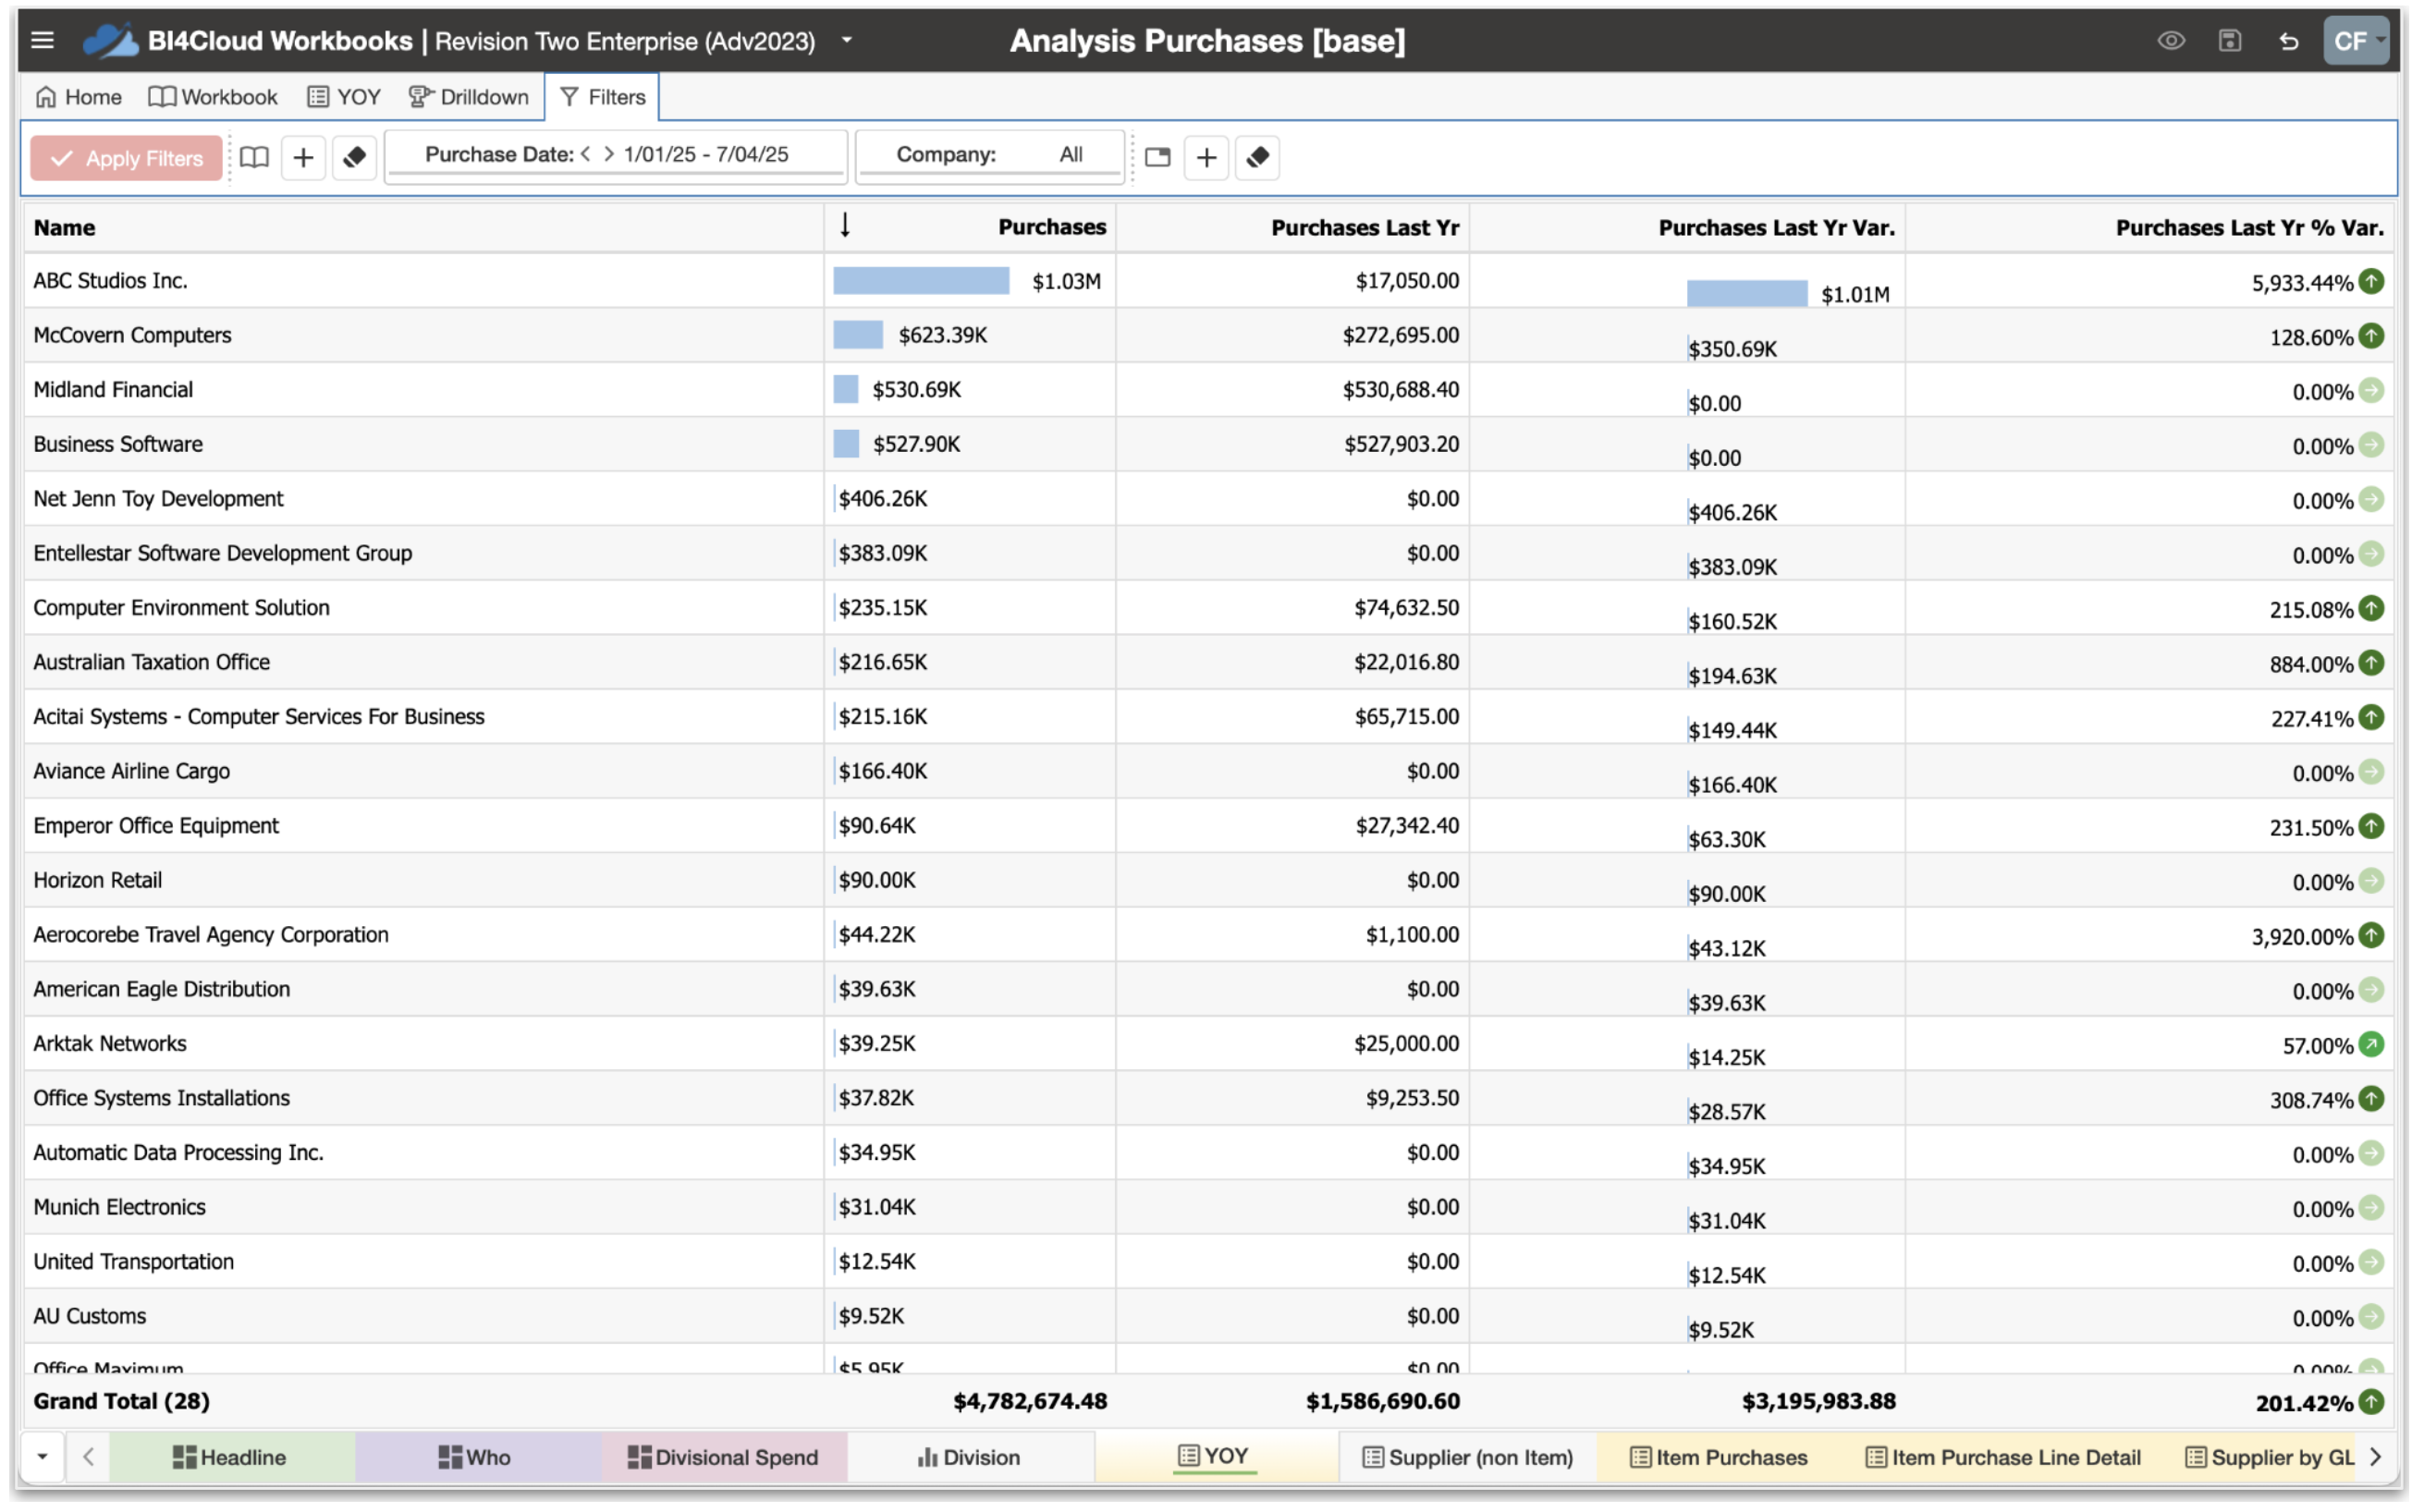Switch to the Workbook tab
Screen dimensions: 2424x1512
click(213, 97)
